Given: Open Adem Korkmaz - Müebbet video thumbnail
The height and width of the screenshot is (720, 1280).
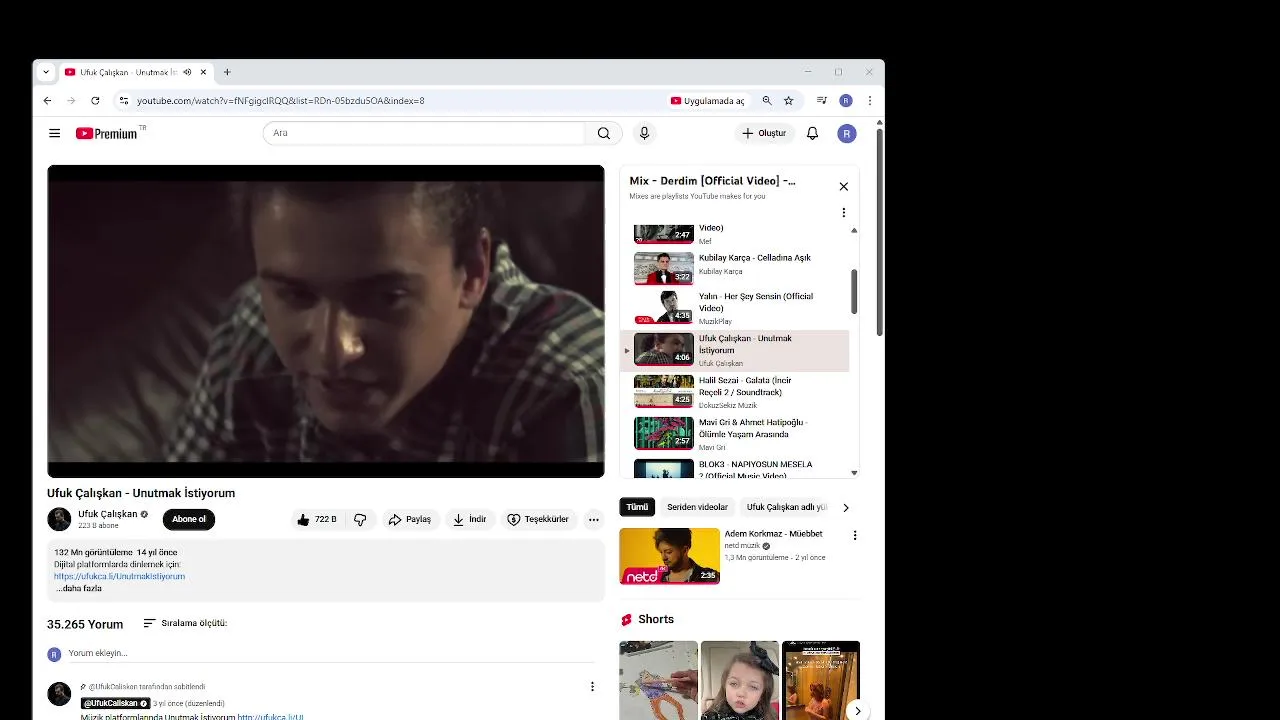Looking at the screenshot, I should click(669, 556).
